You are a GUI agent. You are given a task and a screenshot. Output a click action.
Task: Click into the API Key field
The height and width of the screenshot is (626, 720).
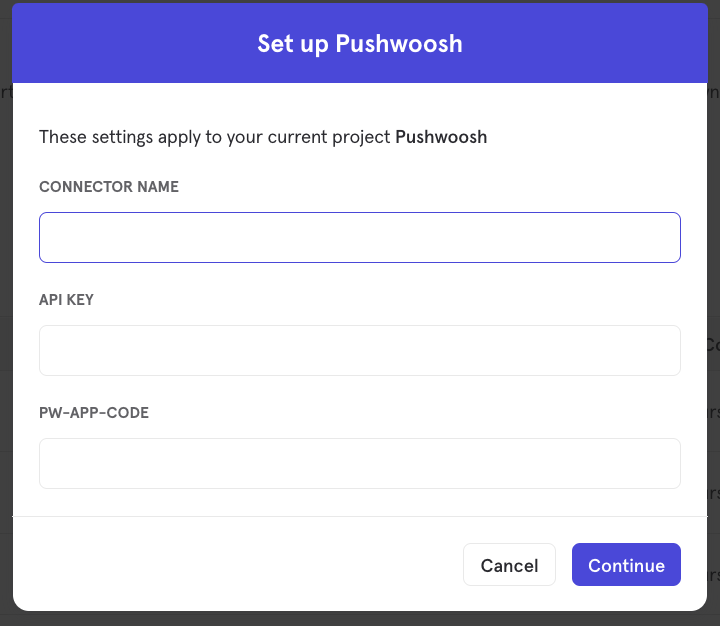(360, 350)
